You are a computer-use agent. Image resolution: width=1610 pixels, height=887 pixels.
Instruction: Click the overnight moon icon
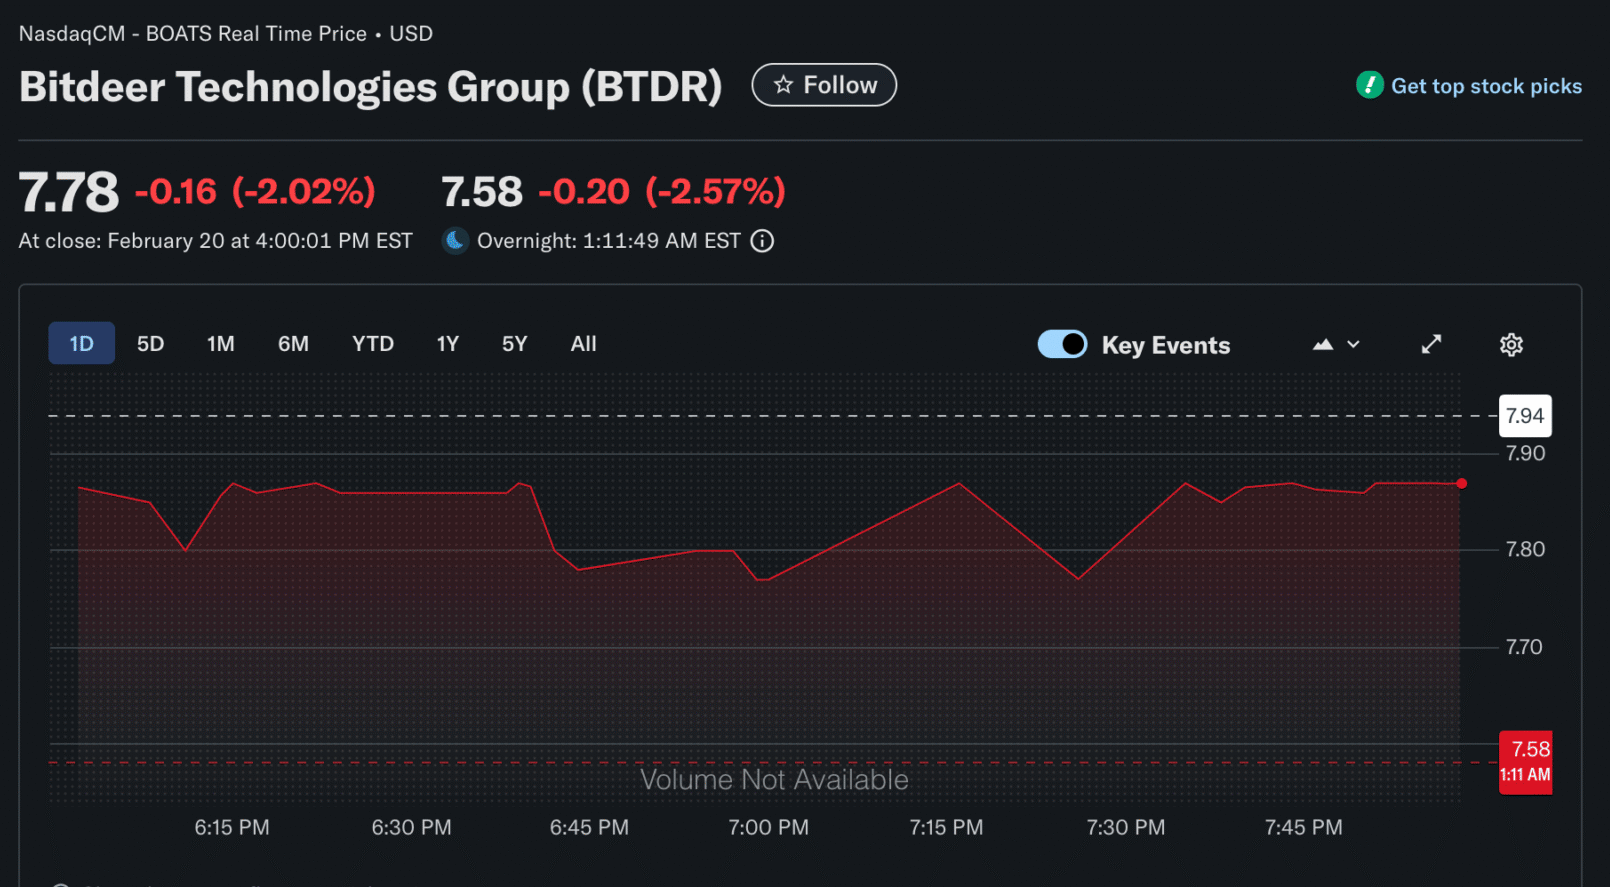pyautogui.click(x=455, y=241)
